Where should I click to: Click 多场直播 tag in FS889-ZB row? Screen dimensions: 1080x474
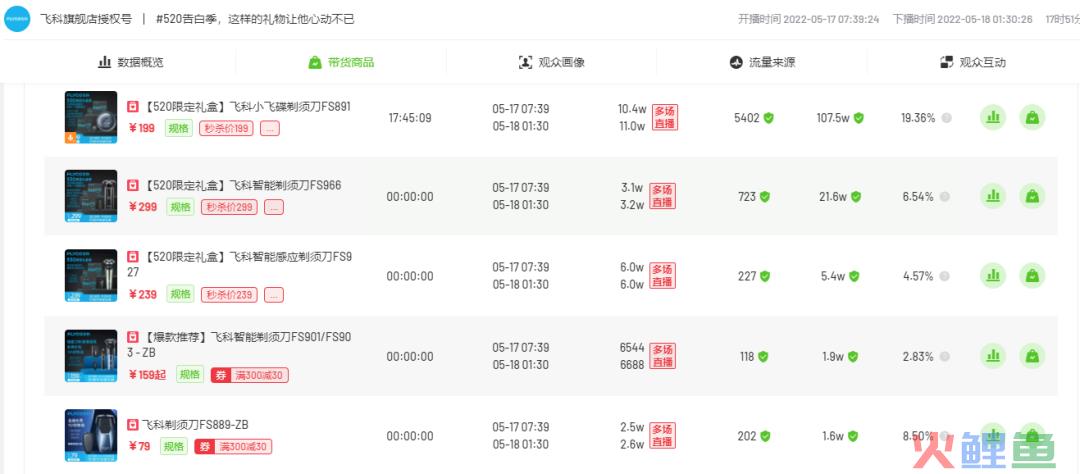point(663,436)
